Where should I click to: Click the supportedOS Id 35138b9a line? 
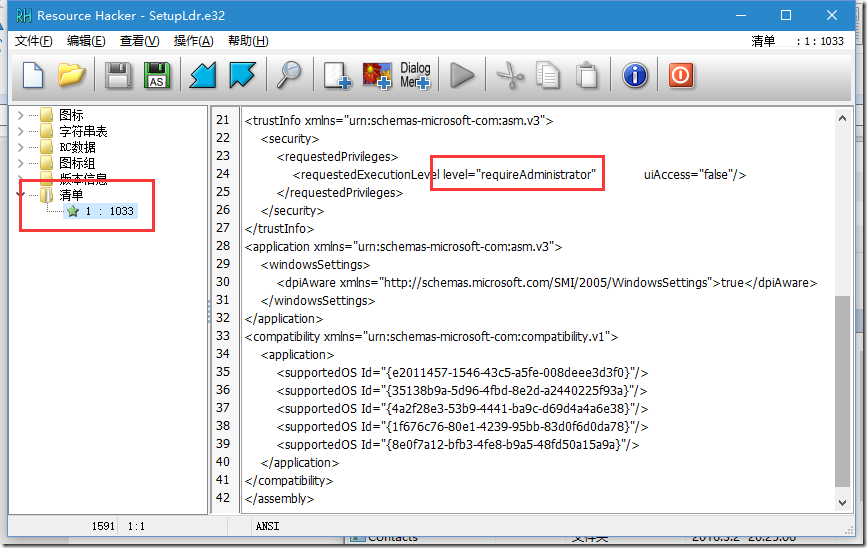click(x=462, y=390)
